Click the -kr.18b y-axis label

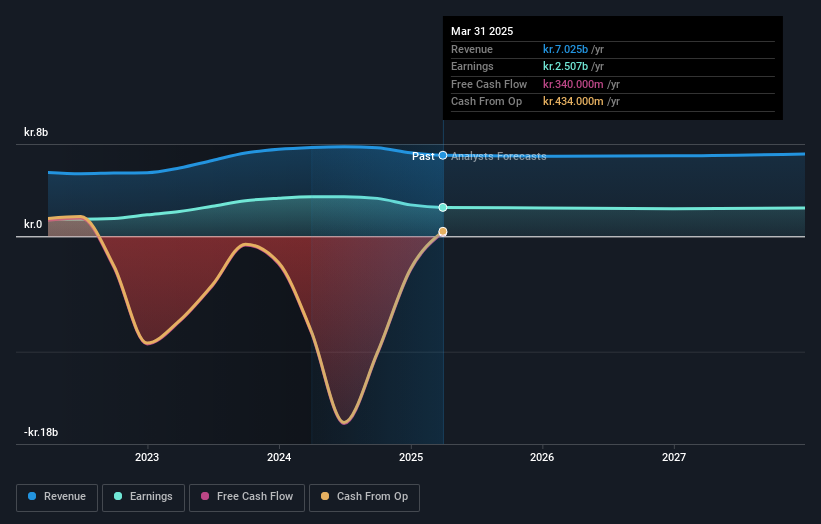tap(41, 432)
